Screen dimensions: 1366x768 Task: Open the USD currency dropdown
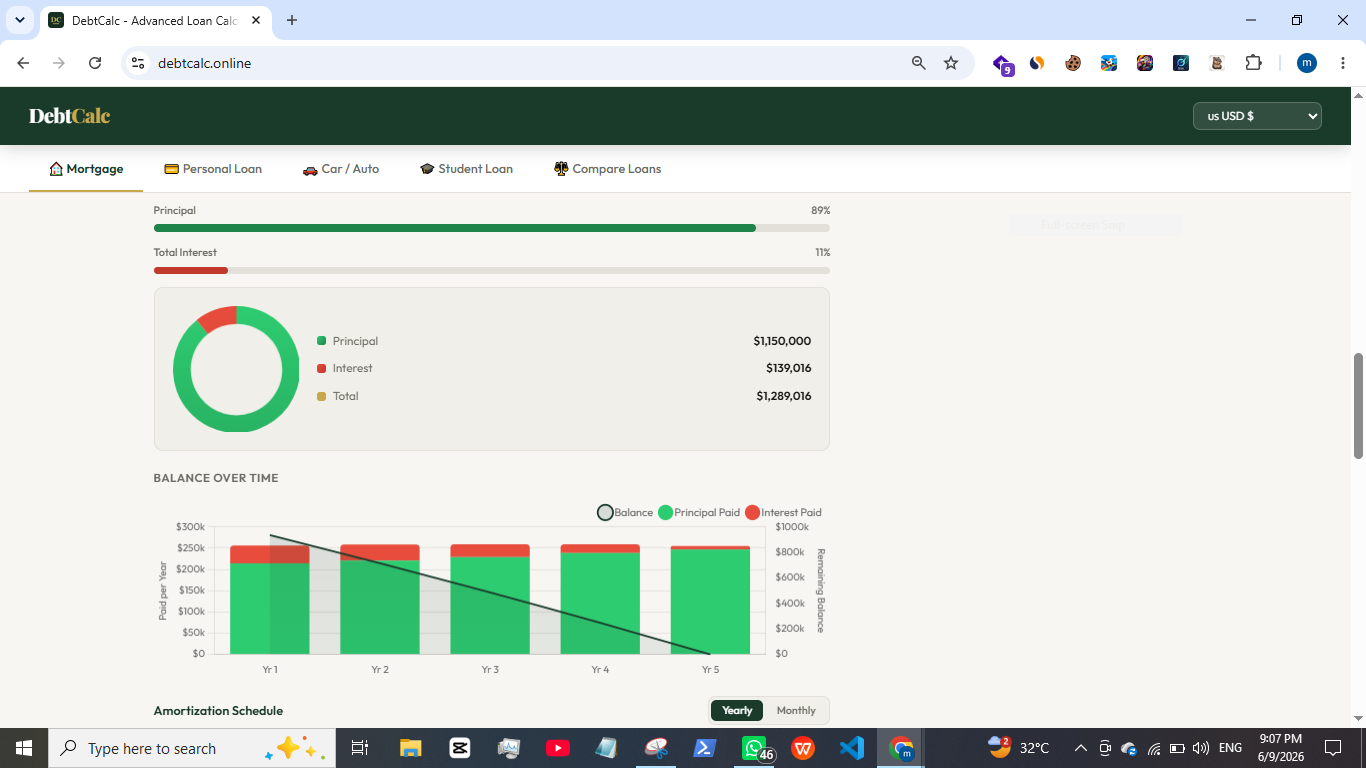tap(1257, 116)
